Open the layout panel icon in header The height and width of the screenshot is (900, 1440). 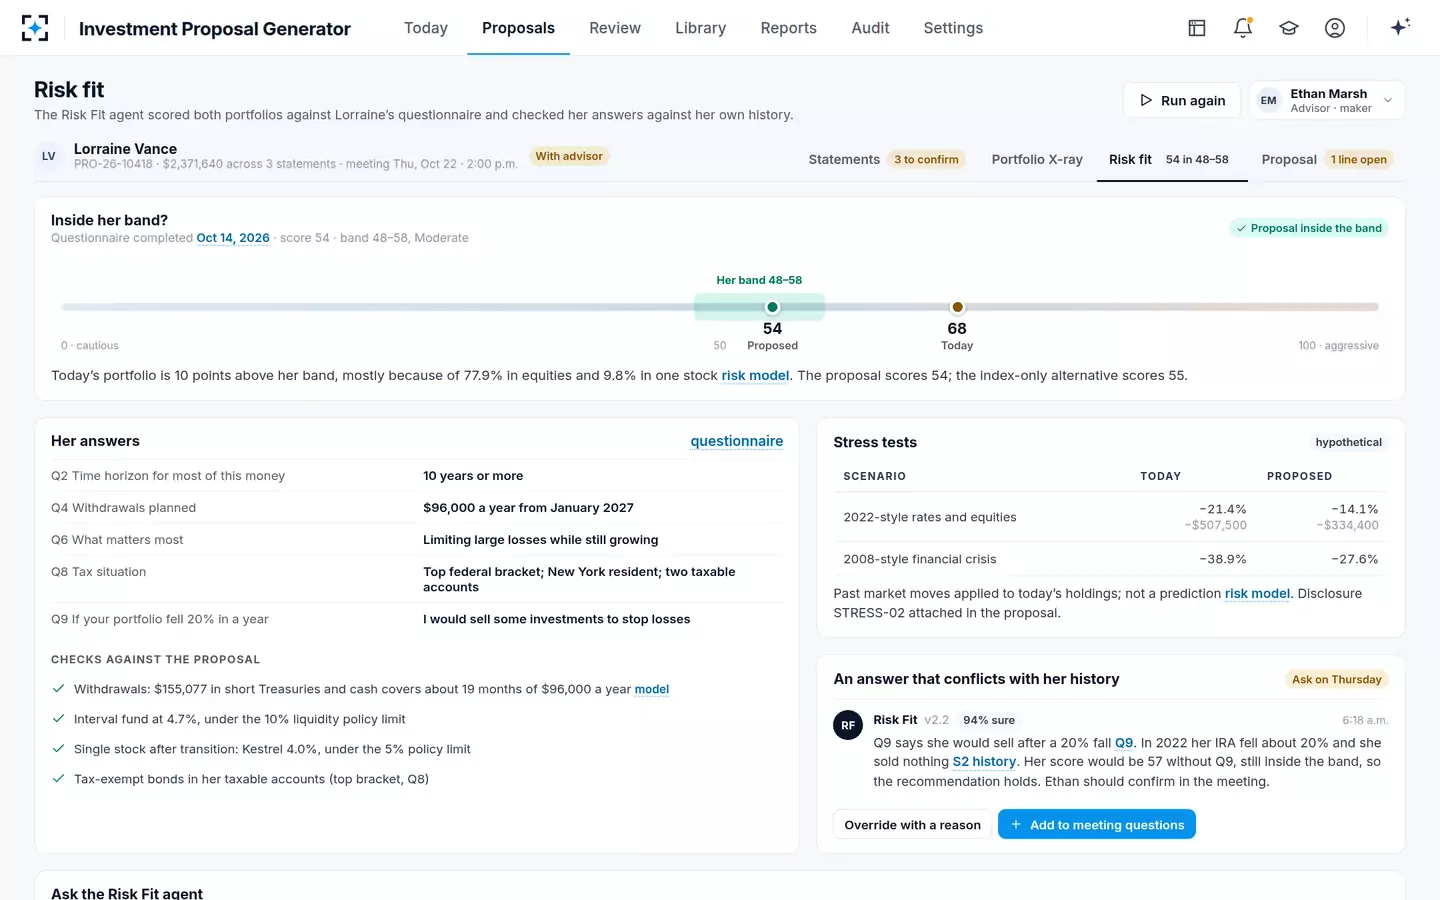pos(1197,28)
